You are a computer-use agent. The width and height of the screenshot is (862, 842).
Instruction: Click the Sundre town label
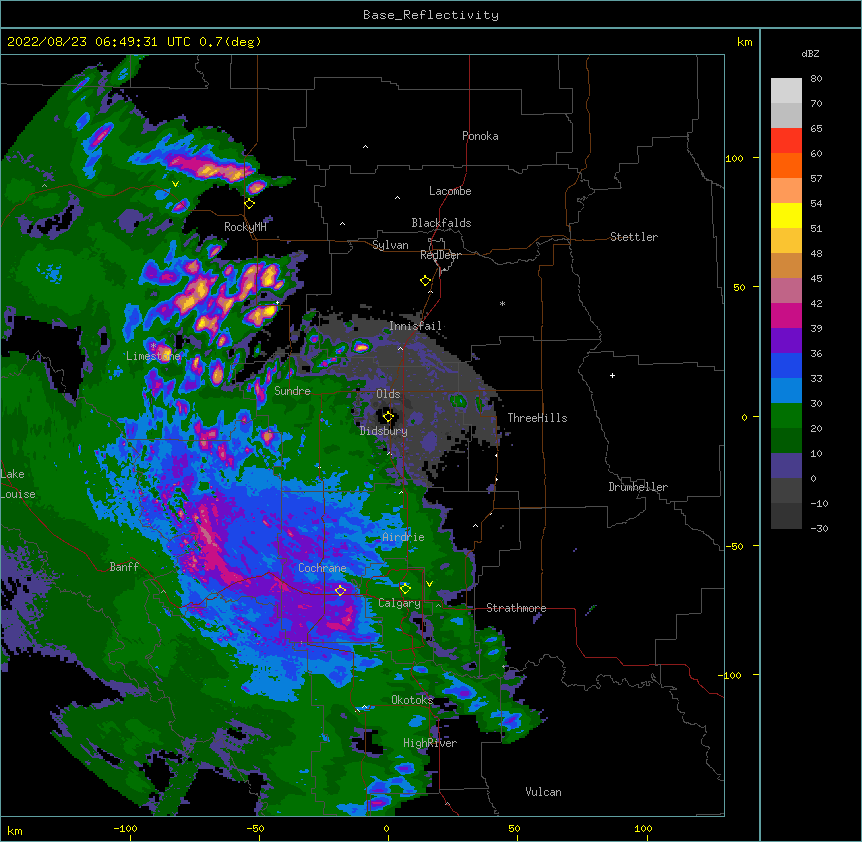[292, 391]
